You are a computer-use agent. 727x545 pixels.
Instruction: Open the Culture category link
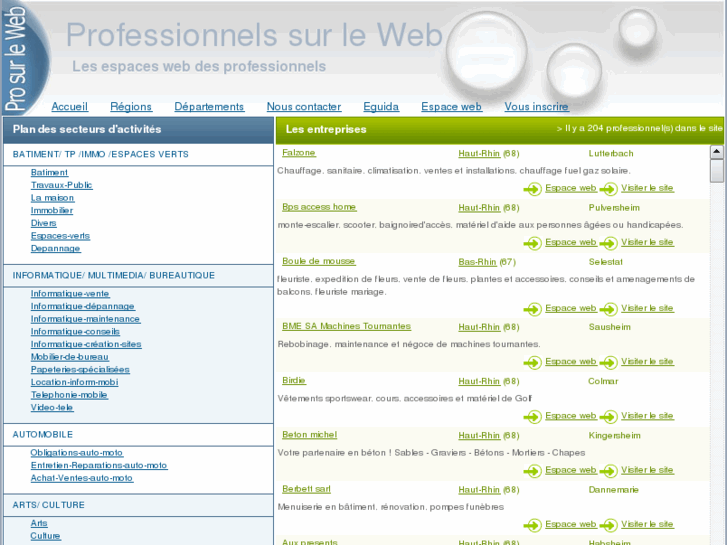(45, 536)
